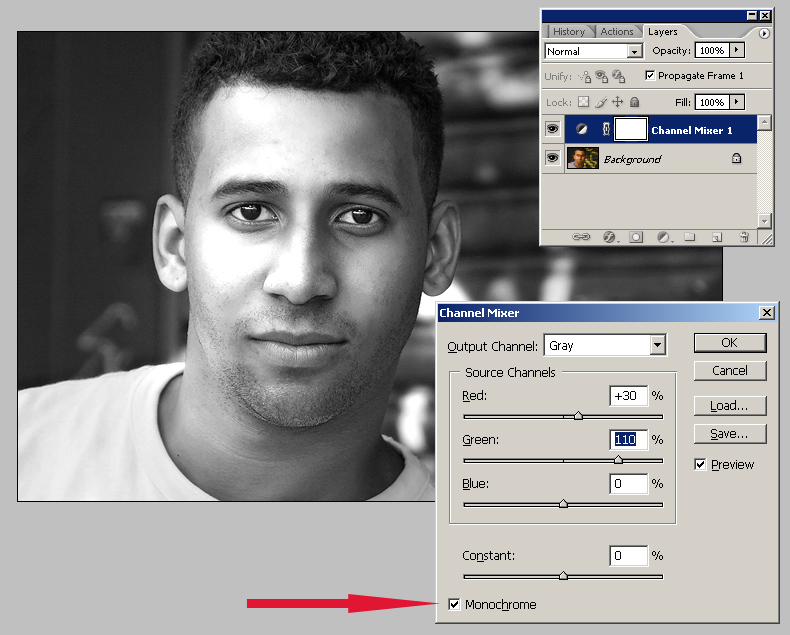This screenshot has height=635, width=790.
Task: Click Layers panel scrollbar down arrow
Action: (764, 221)
